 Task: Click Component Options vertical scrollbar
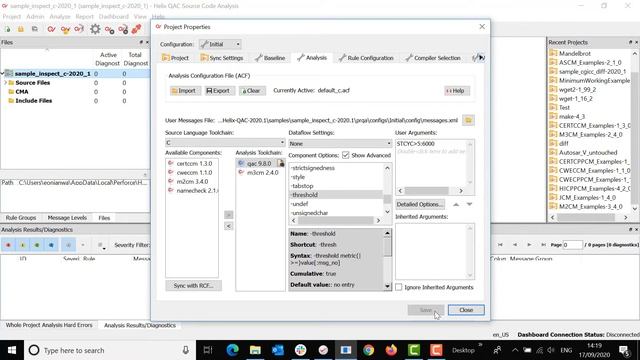coord(387,190)
